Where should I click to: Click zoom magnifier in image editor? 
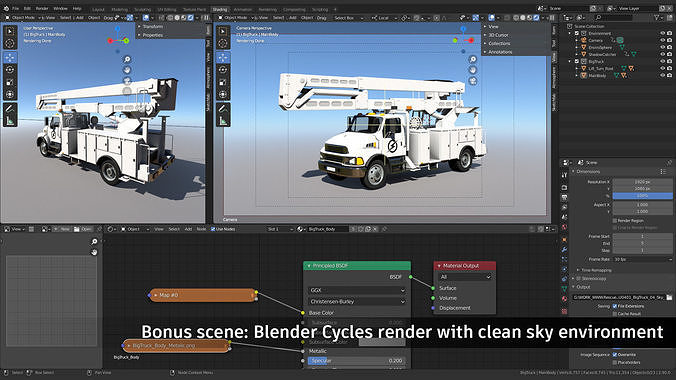pyautogui.click(x=94, y=242)
